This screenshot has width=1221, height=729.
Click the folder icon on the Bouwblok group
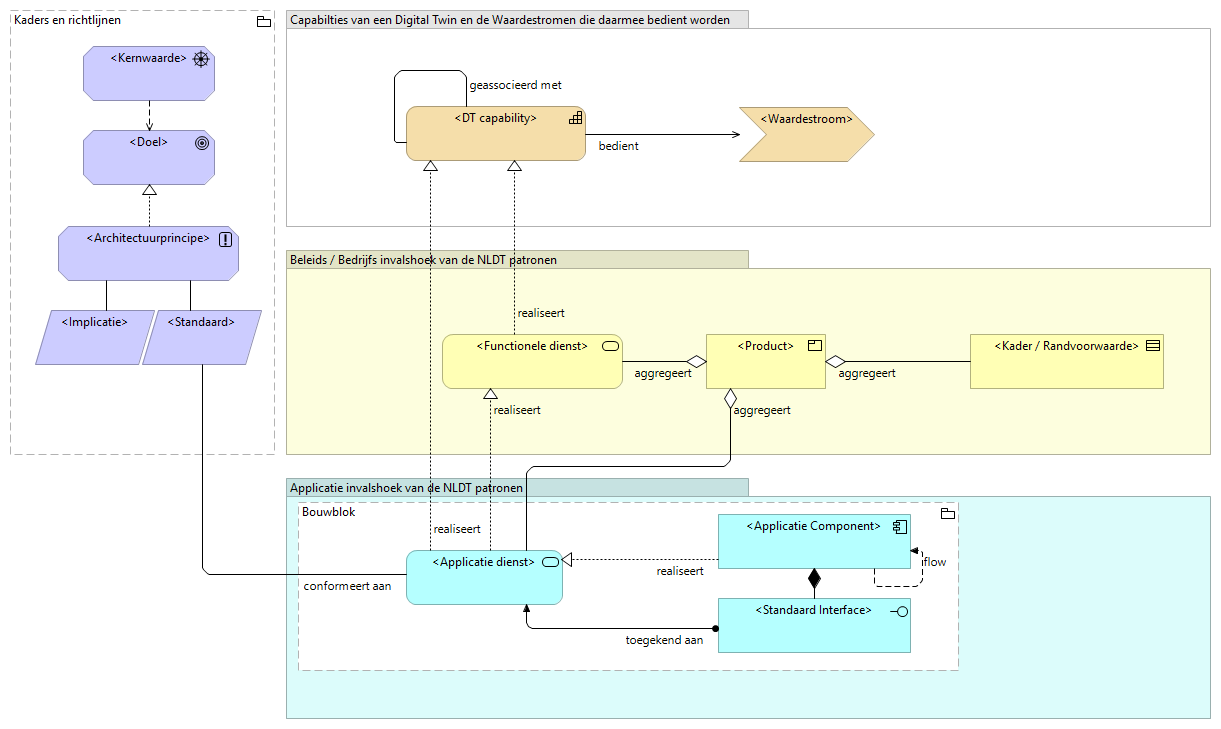(946, 512)
